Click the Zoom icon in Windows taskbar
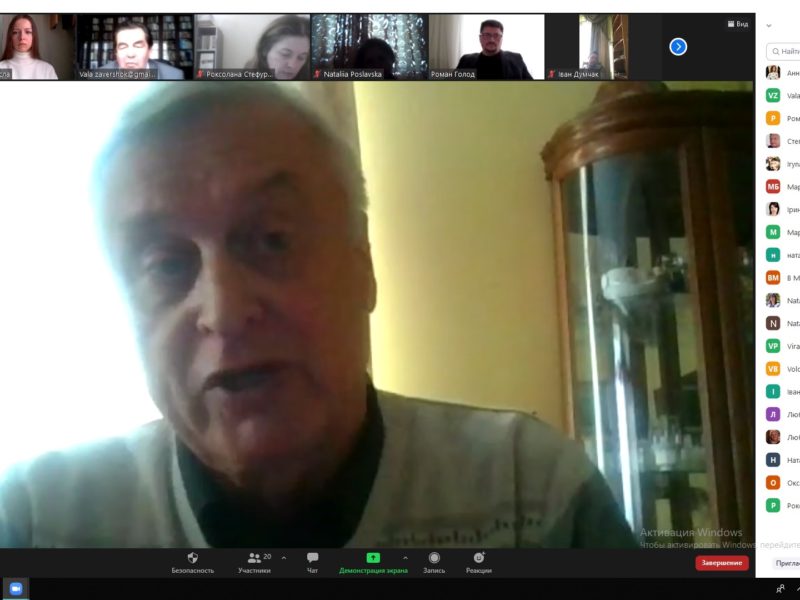 16,589
